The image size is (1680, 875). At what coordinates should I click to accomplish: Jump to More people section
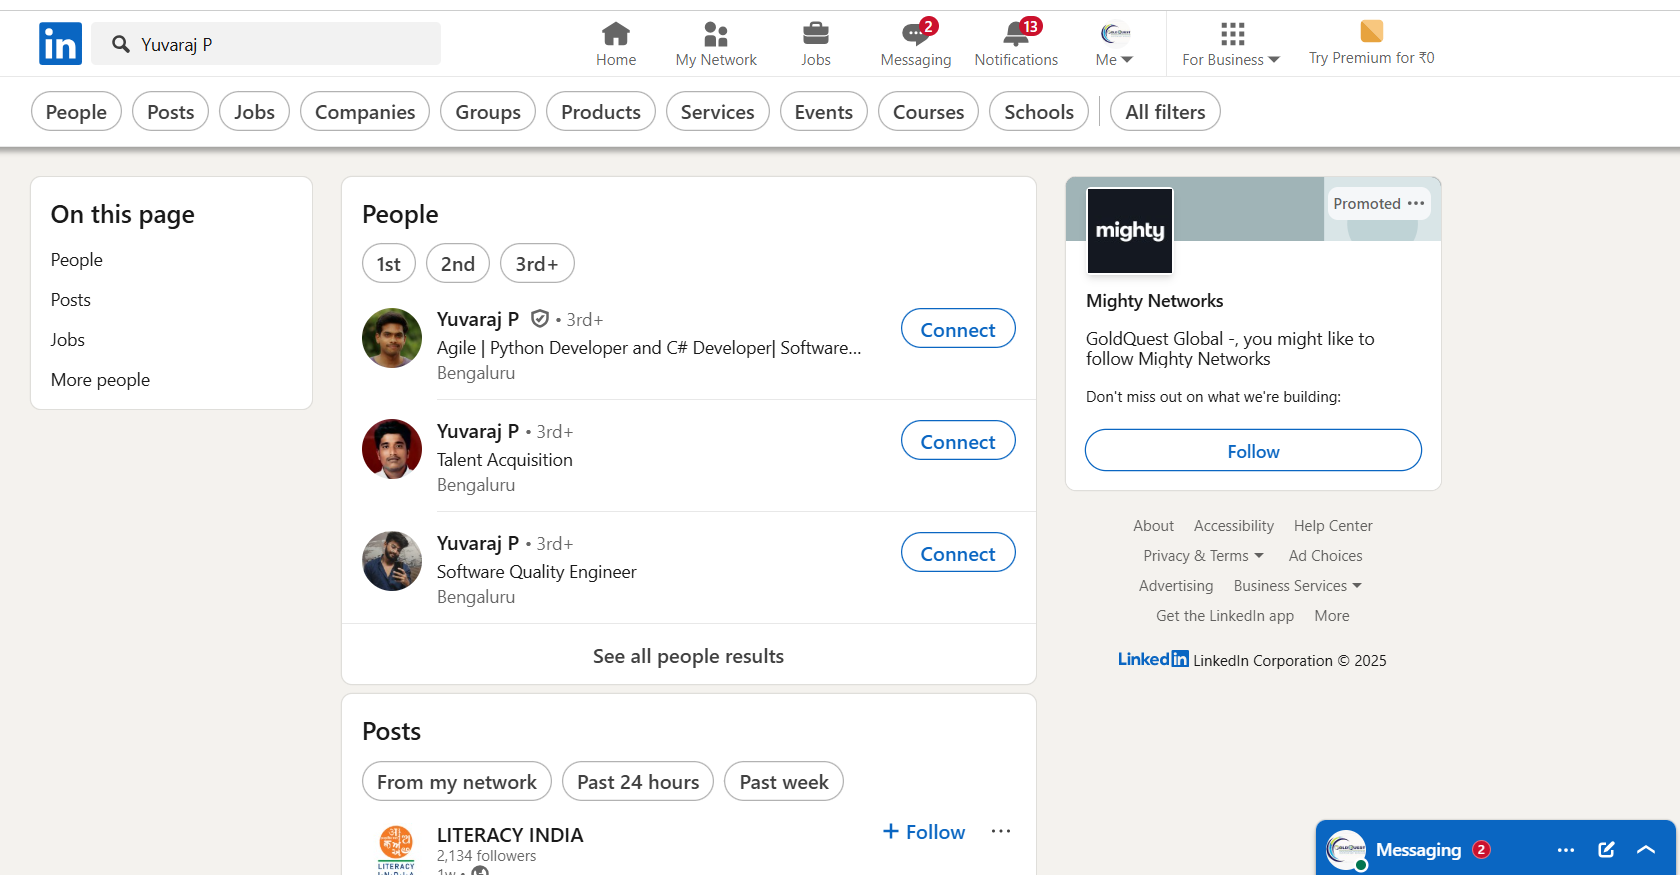click(100, 380)
